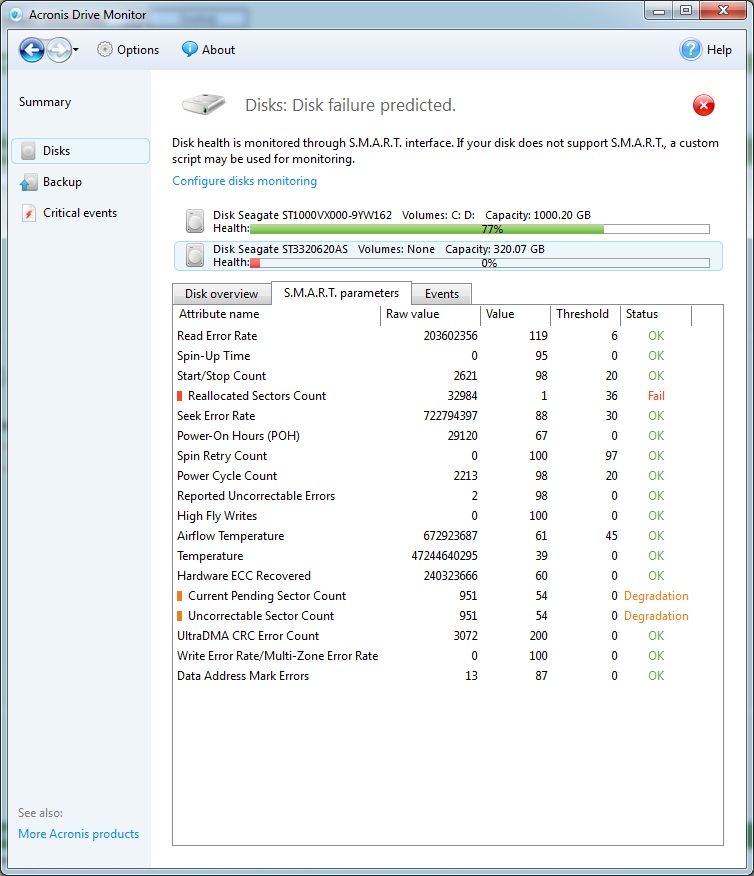The width and height of the screenshot is (754, 876).
Task: Select the Spin Retry Count row
Action: coord(433,456)
